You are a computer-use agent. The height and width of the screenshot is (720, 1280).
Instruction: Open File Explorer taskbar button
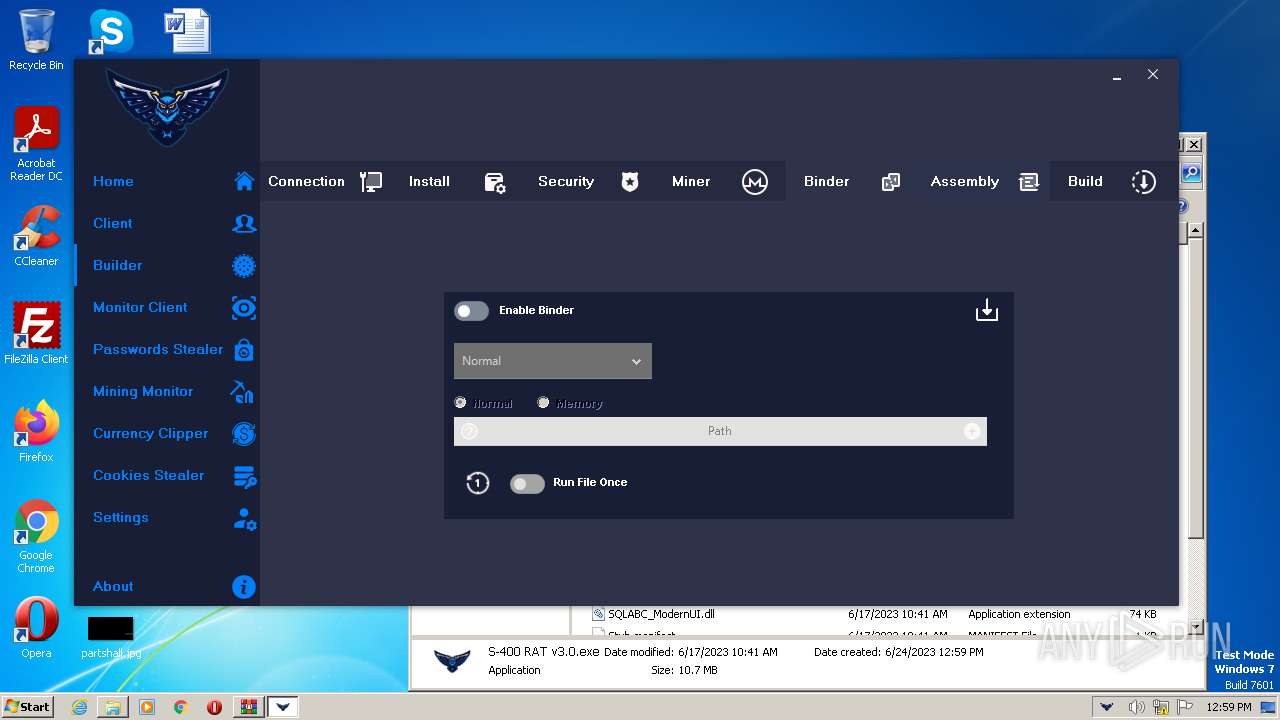[113, 707]
